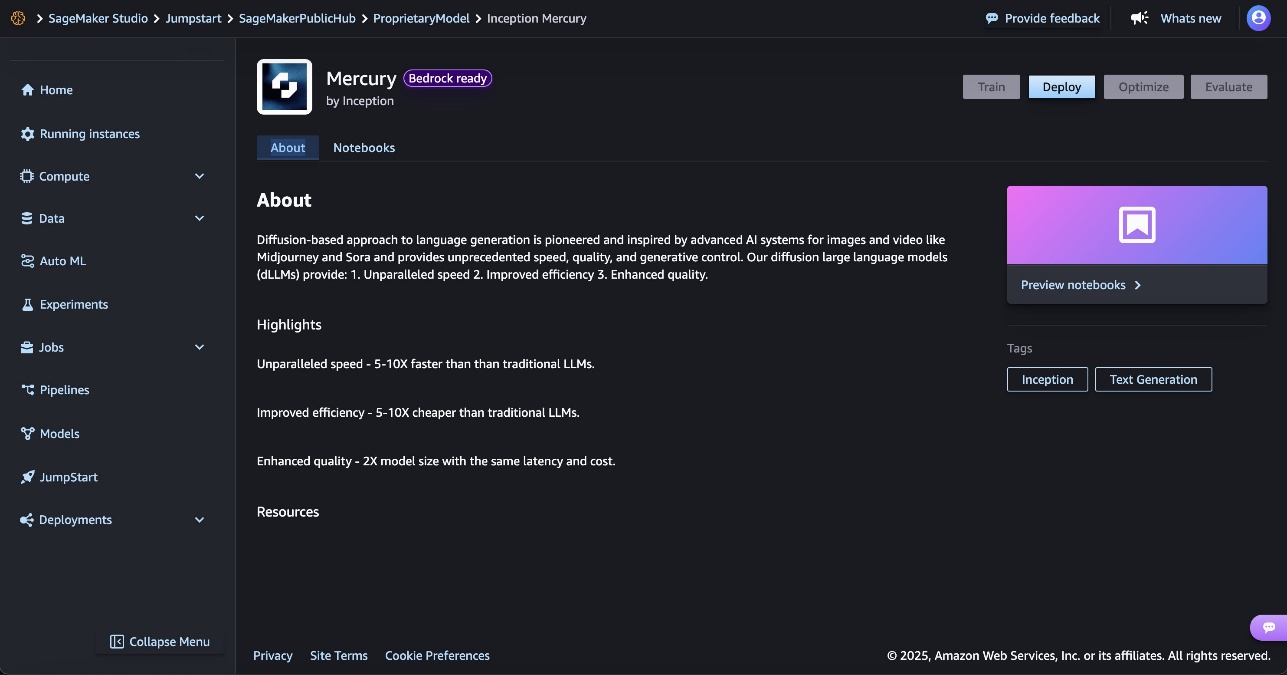
Task: Open Experiments flask icon
Action: 28,305
